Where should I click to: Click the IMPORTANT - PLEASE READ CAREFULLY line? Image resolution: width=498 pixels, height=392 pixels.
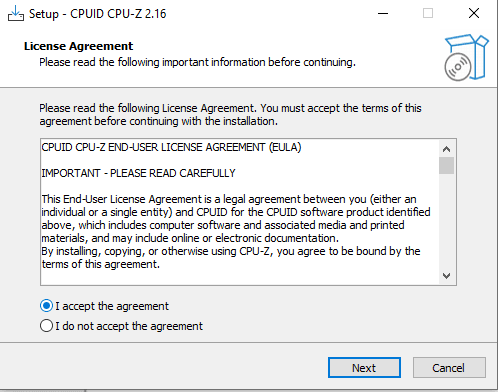click(x=138, y=173)
